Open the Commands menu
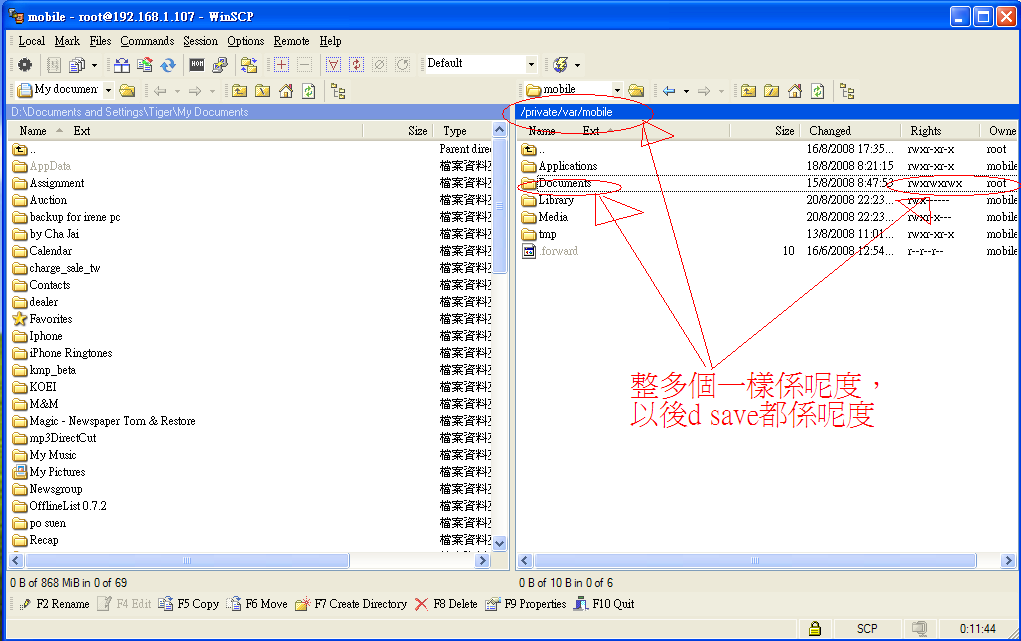1021x641 pixels. 147,41
